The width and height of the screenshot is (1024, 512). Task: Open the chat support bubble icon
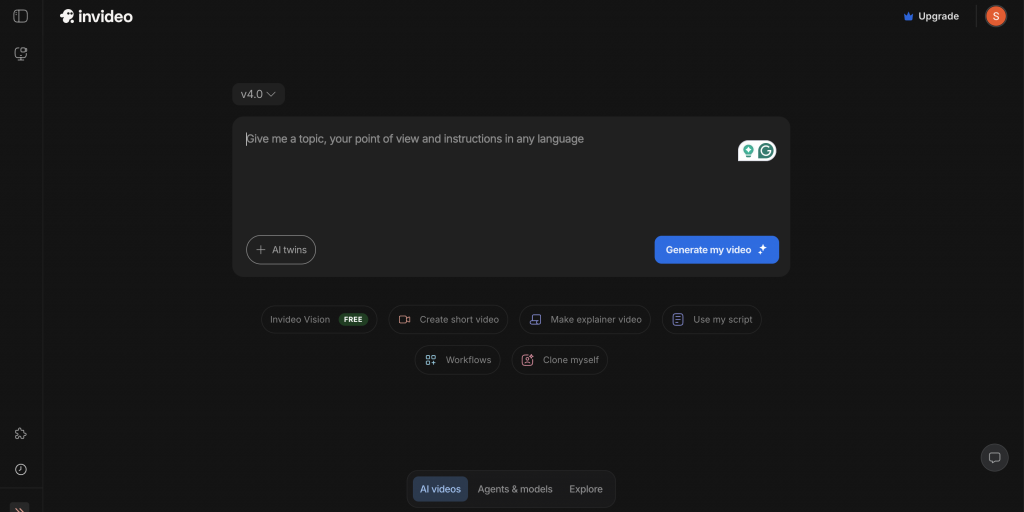(x=995, y=458)
